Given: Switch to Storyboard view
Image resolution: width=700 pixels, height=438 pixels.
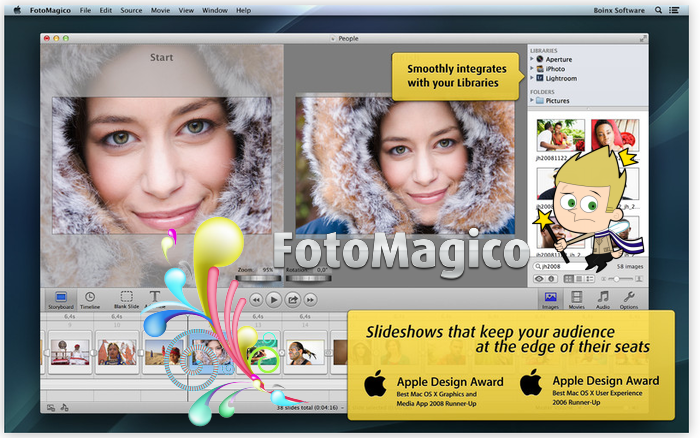Looking at the screenshot, I should pos(61,300).
